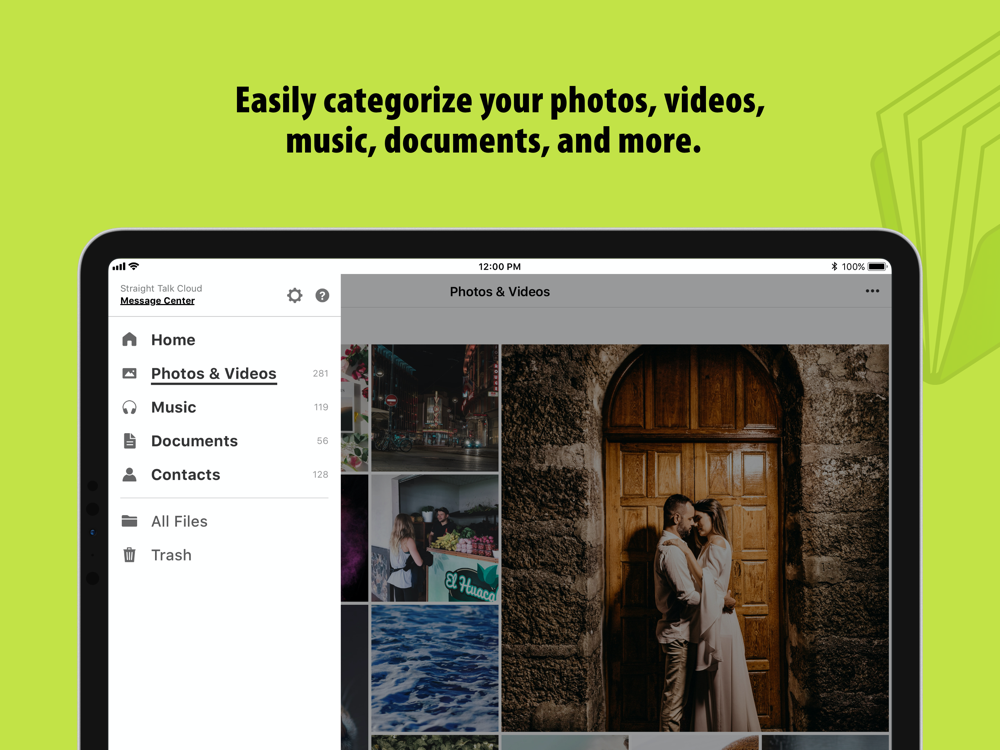Open the pink flowers photo thumbnail
This screenshot has height=750, width=1000.
coord(355,408)
